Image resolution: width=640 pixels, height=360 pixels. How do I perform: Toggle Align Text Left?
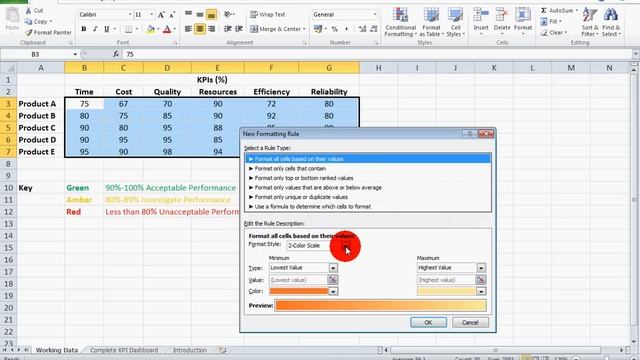pos(188,29)
